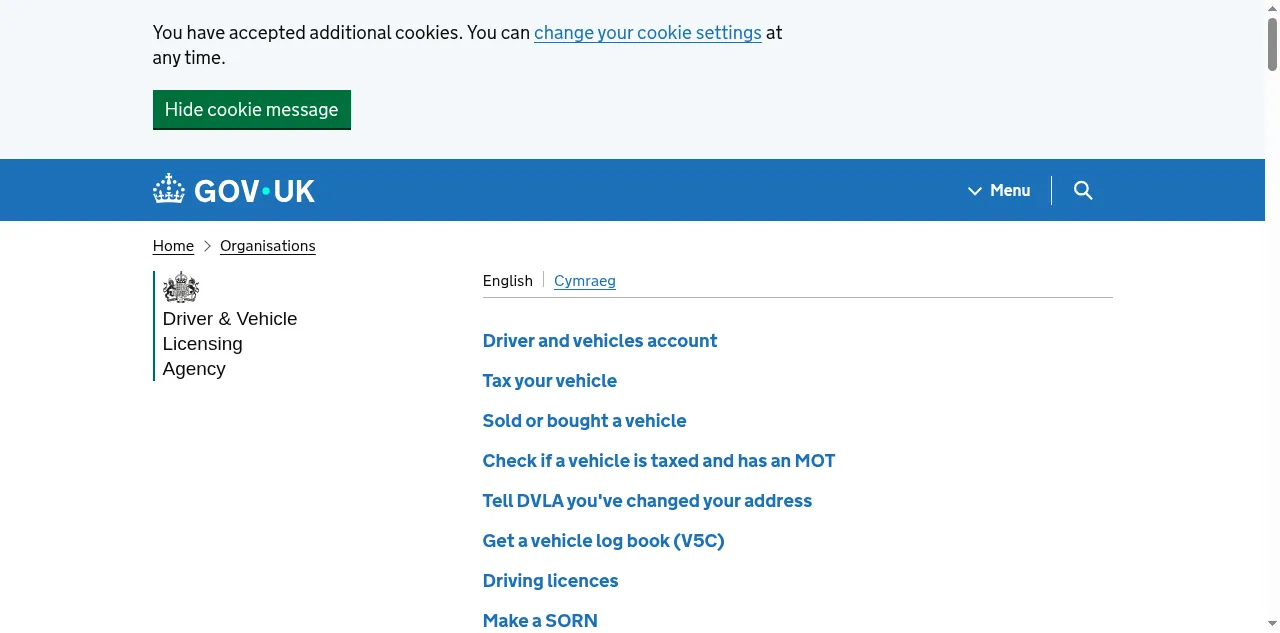This screenshot has height=633, width=1280.
Task: Click the DVLA royal crest icon
Action: (x=181, y=288)
